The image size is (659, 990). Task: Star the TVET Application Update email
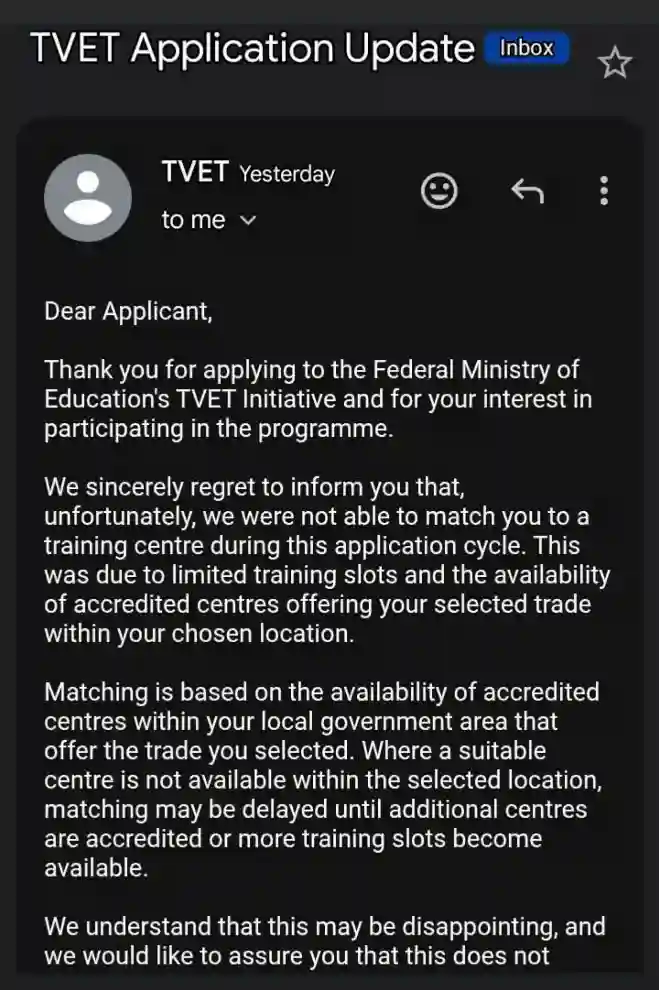point(614,63)
